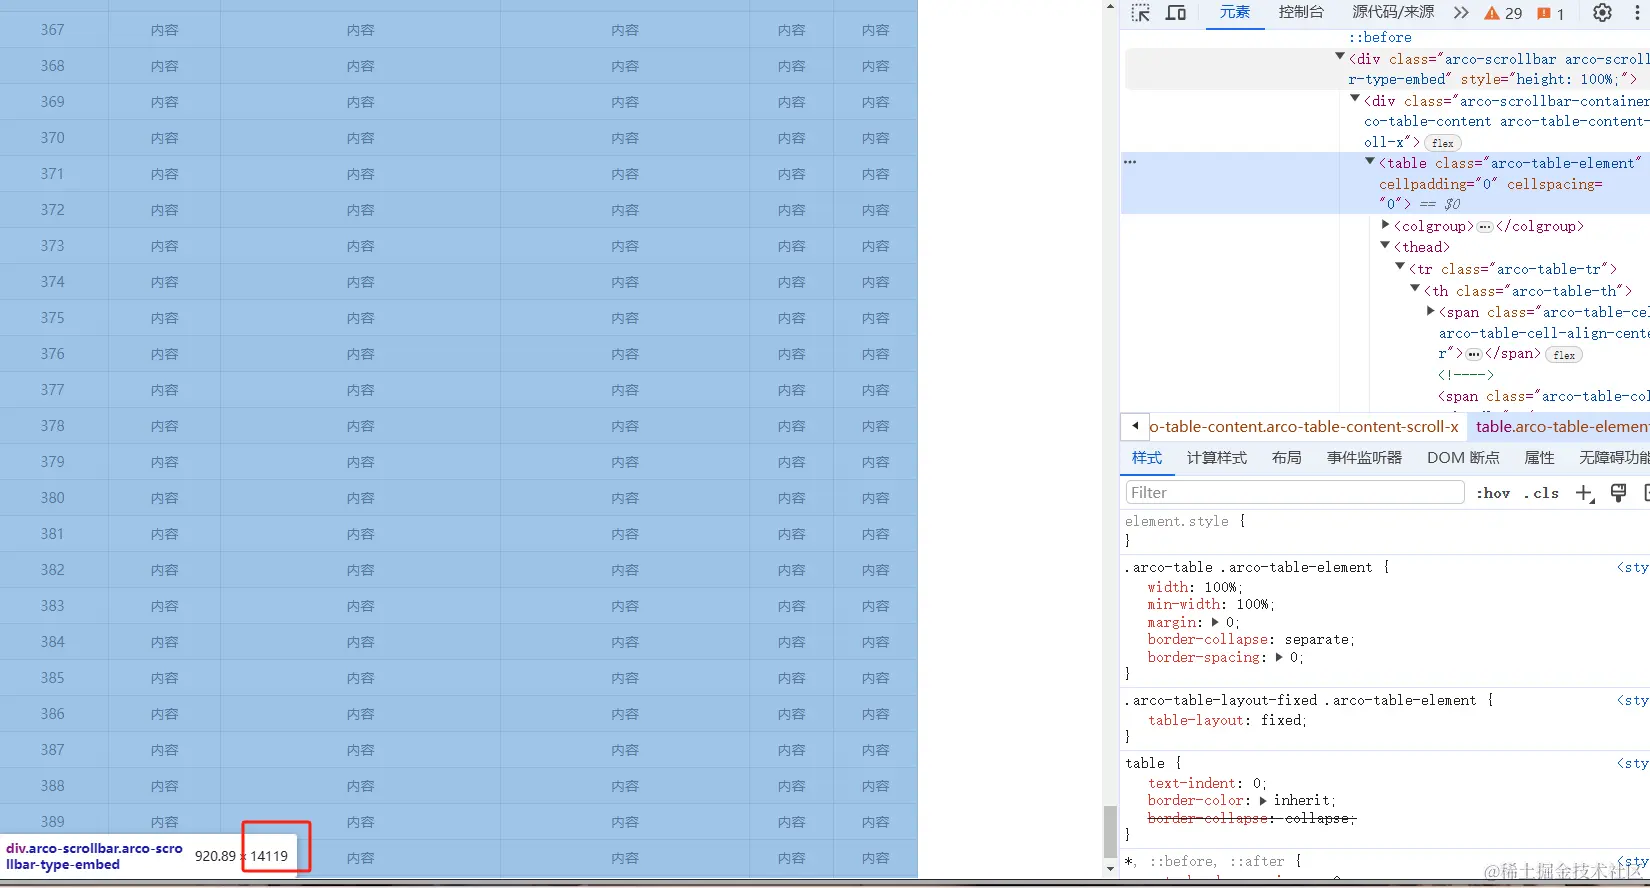Switch to the 源代码/来源 tab
Image resolution: width=1650 pixels, height=888 pixels.
pos(1393,12)
